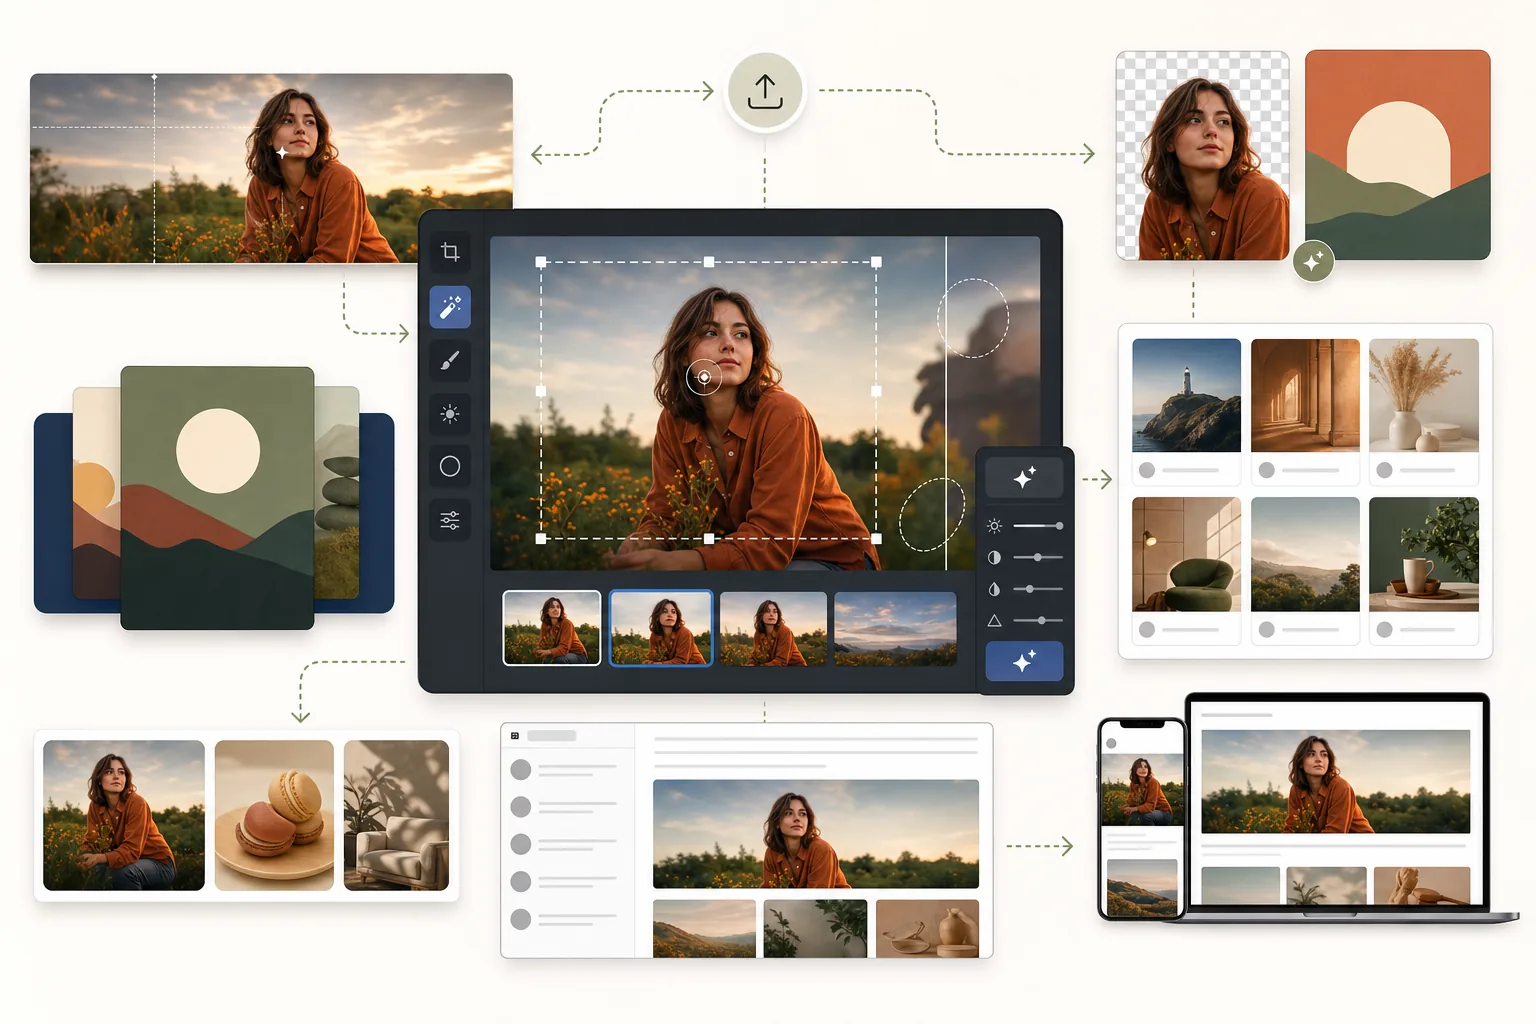
Task: Select the circle shape tool
Action: point(450,466)
